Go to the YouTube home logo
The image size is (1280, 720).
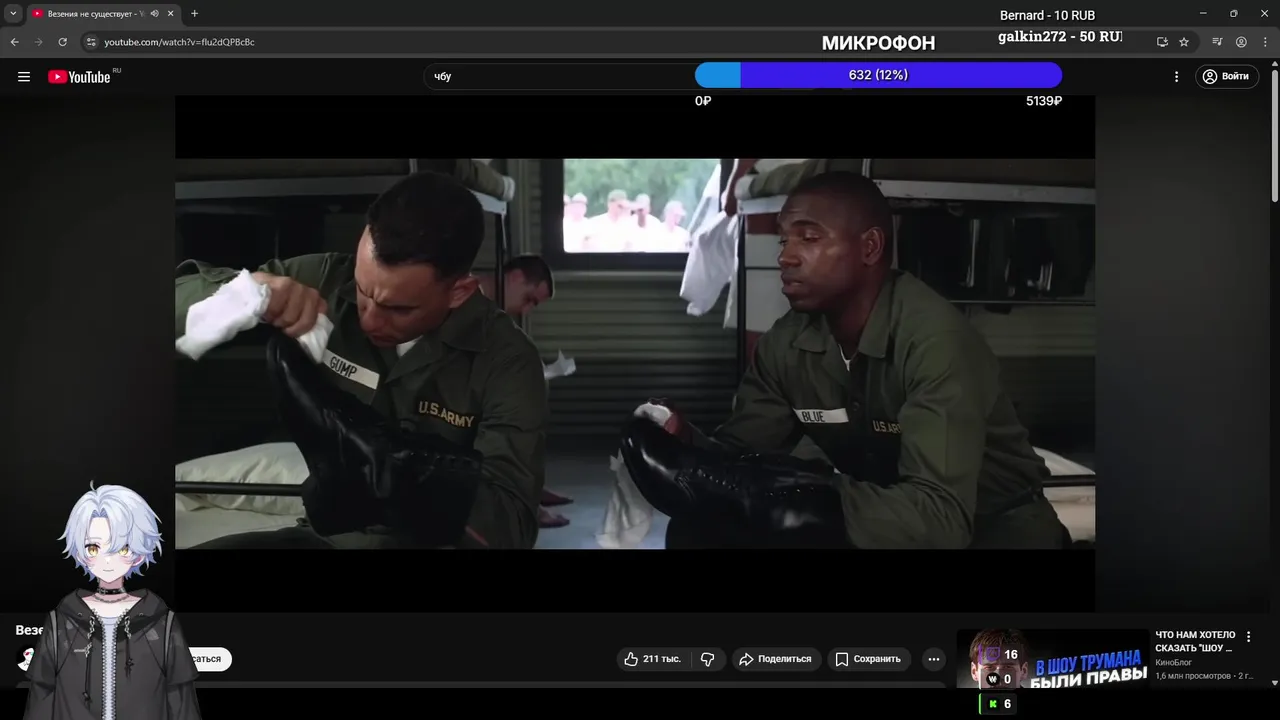point(79,76)
